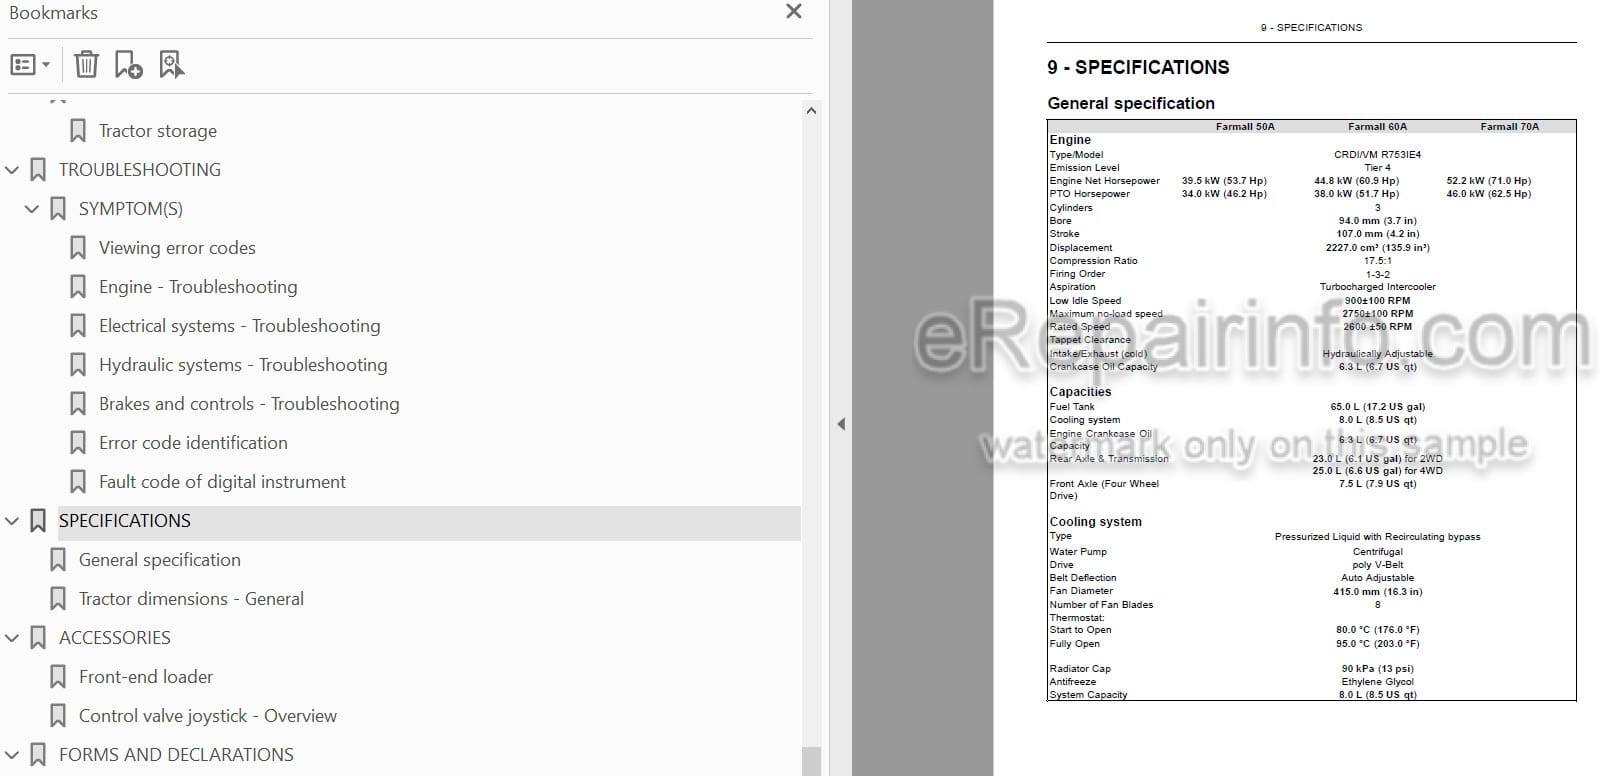
Task: Open the ACCESSORIES bookmark
Action: (x=115, y=638)
